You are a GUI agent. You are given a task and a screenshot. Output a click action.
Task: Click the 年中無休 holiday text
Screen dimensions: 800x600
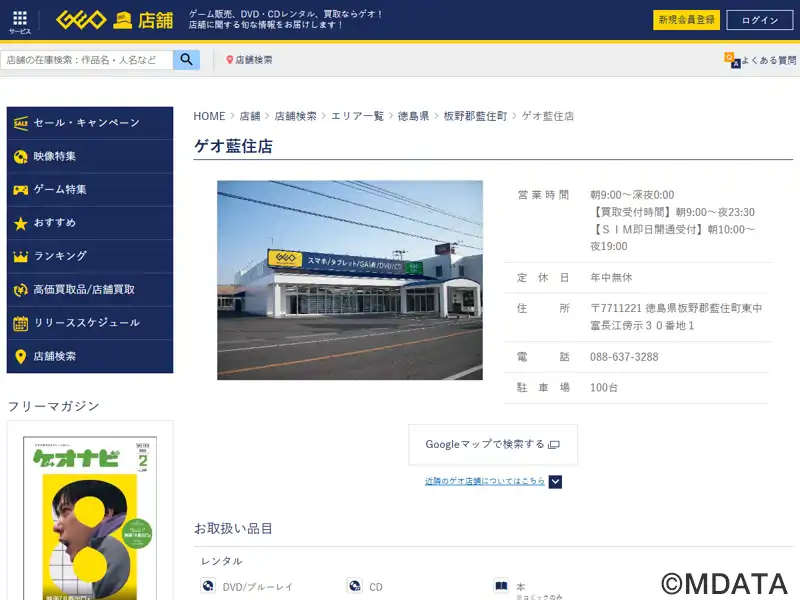click(x=611, y=278)
